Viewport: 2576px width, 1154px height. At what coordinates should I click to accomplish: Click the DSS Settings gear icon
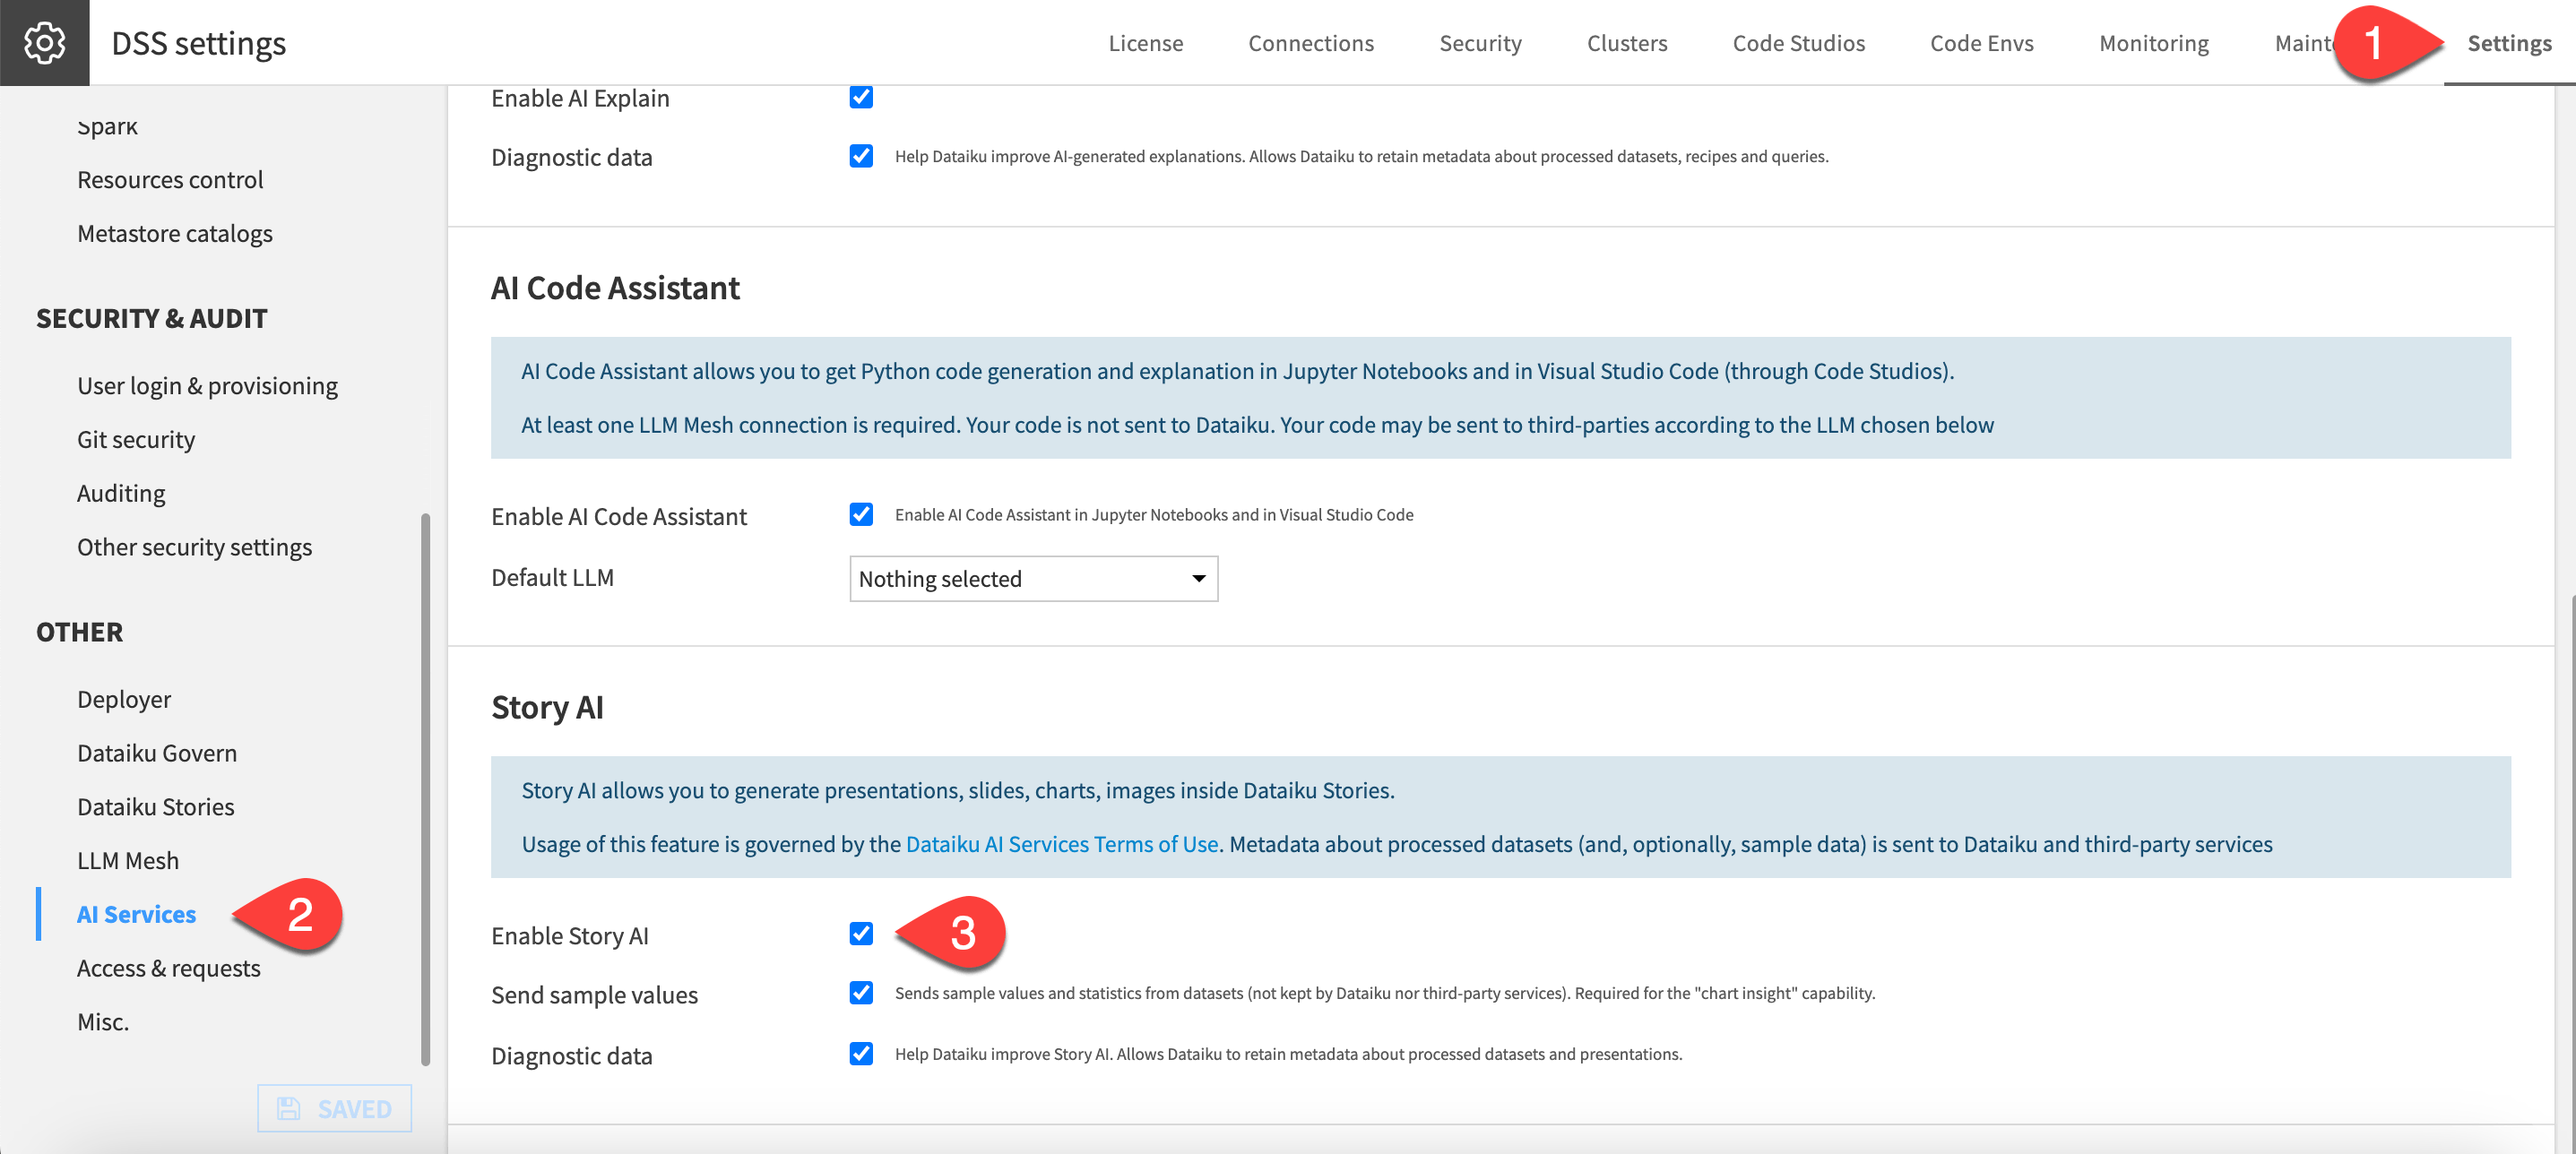tap(44, 44)
